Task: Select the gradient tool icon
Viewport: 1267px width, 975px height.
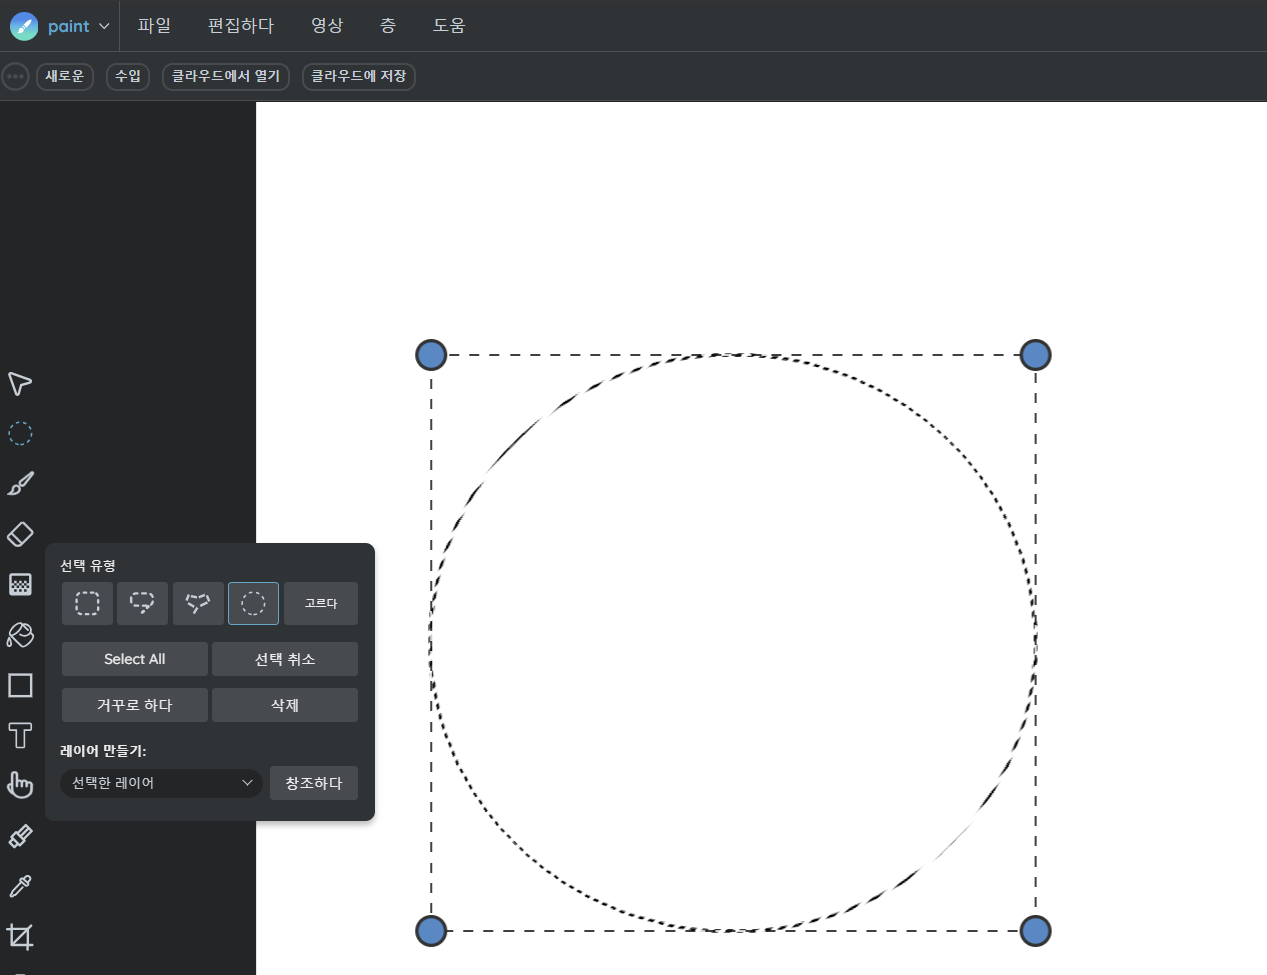Action: click(x=20, y=584)
